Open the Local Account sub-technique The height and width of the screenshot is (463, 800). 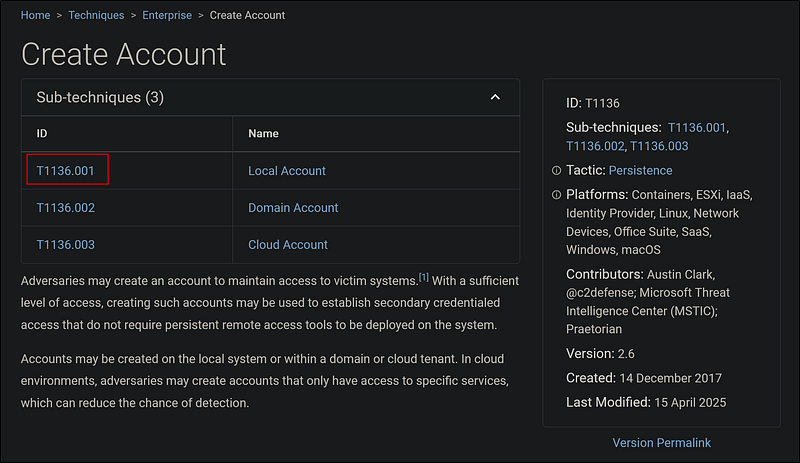[287, 171]
